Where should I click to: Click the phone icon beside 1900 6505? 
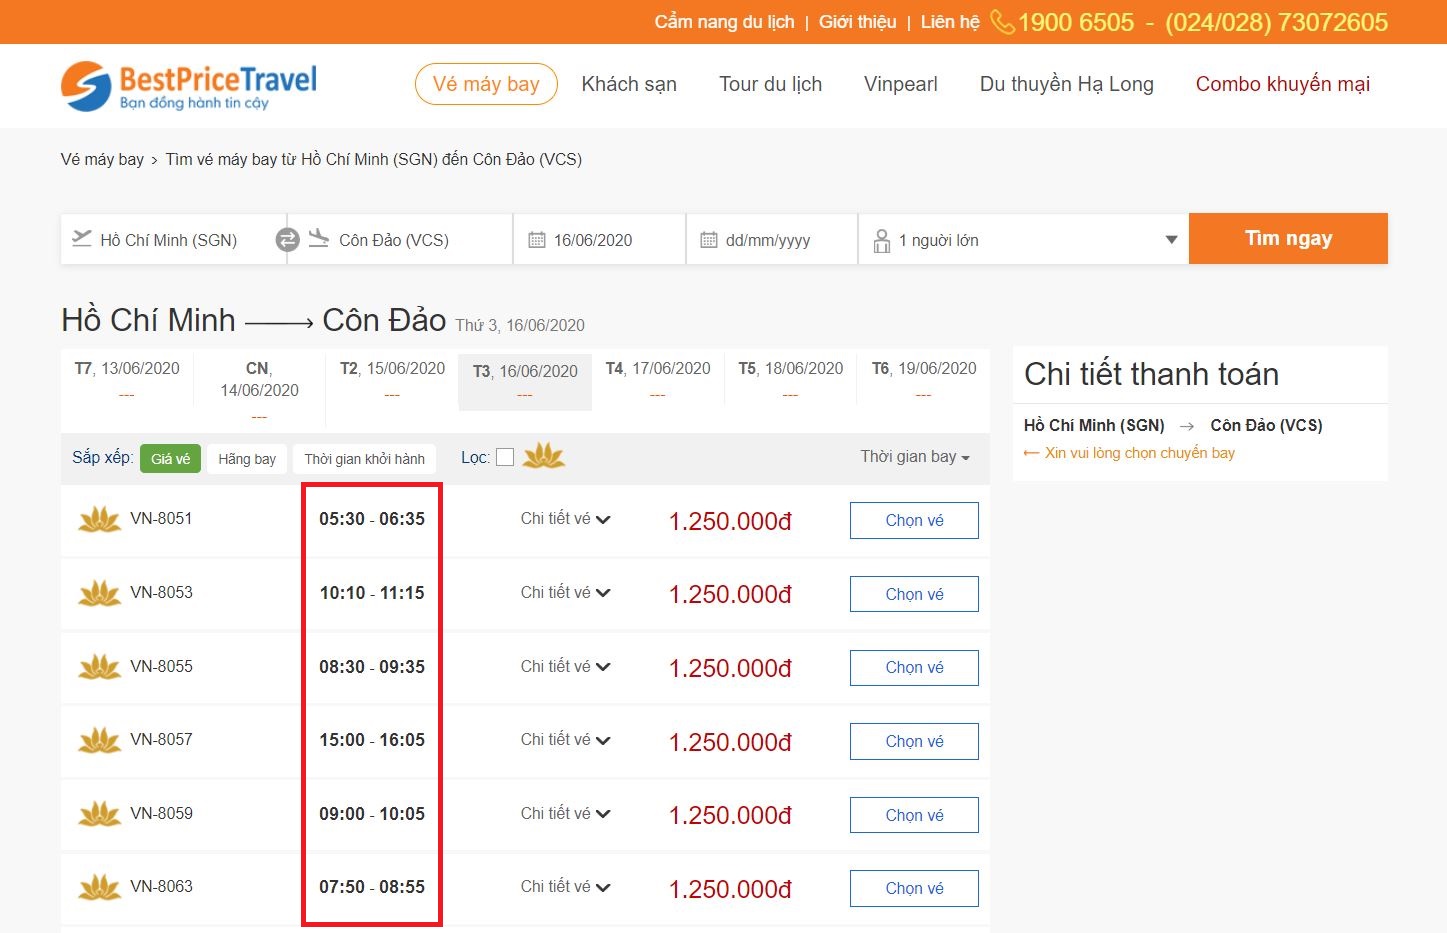click(x=1002, y=22)
